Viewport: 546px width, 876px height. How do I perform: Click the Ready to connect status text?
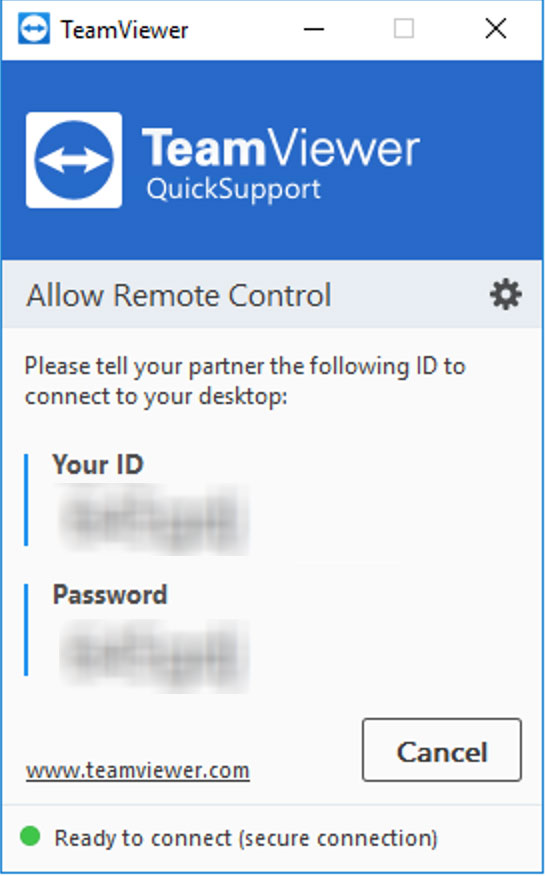pyautogui.click(x=246, y=838)
